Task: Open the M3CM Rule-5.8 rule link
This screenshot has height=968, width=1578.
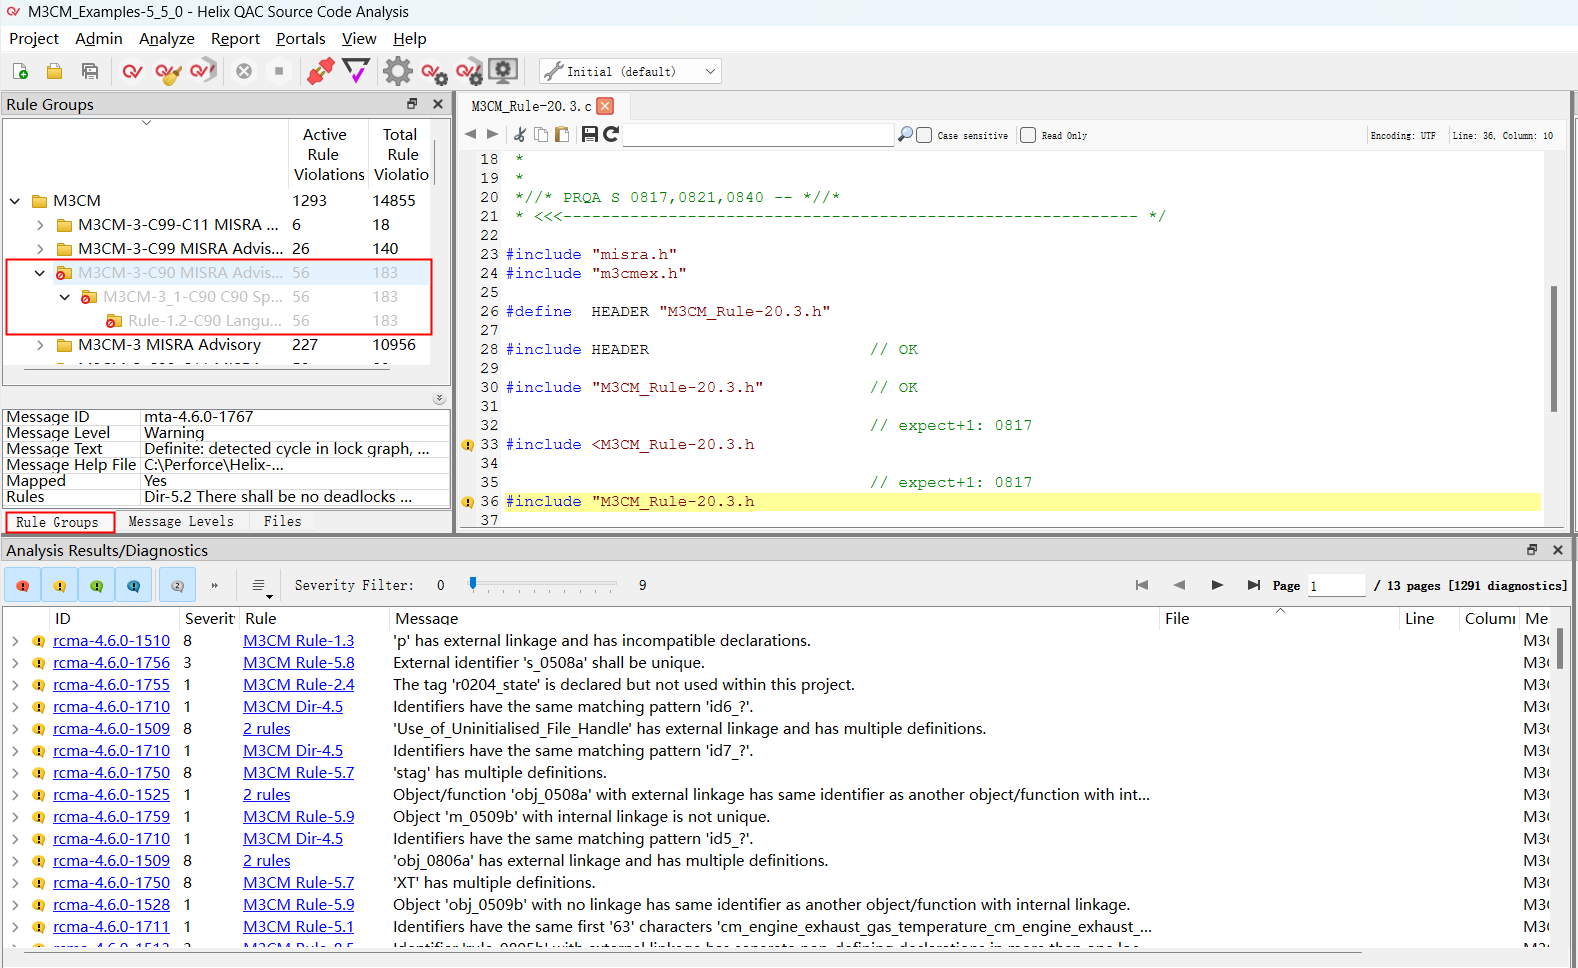Action: point(298,663)
